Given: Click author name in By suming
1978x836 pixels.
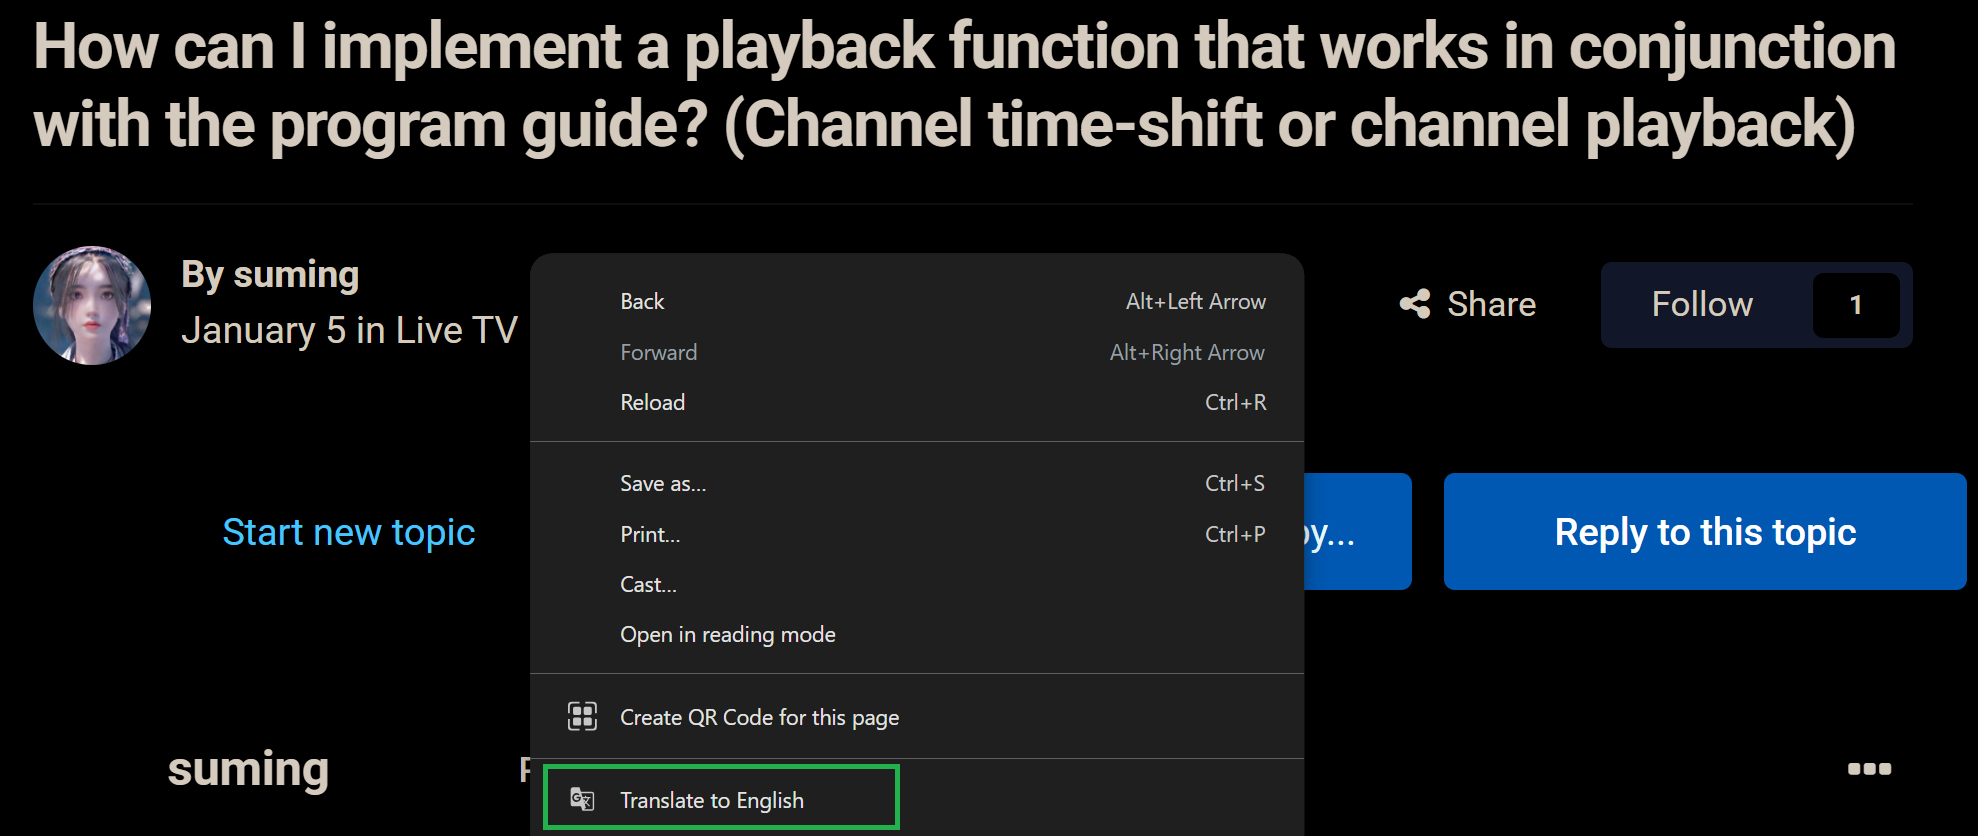Looking at the screenshot, I should coord(295,274).
